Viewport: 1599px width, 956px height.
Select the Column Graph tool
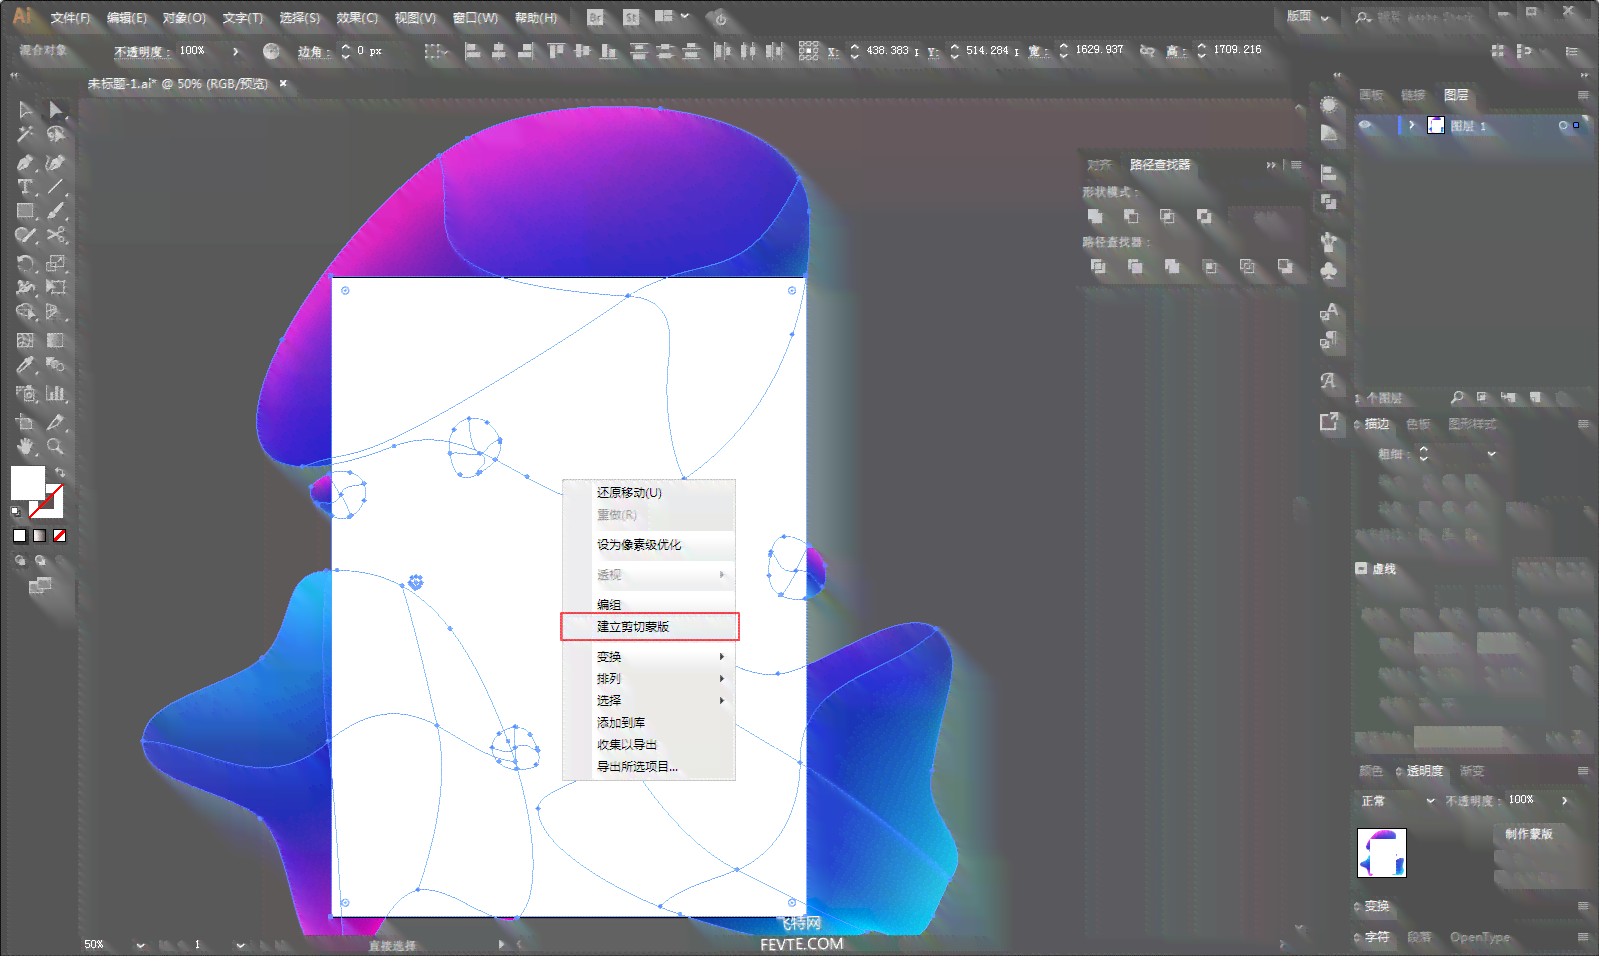pos(56,394)
